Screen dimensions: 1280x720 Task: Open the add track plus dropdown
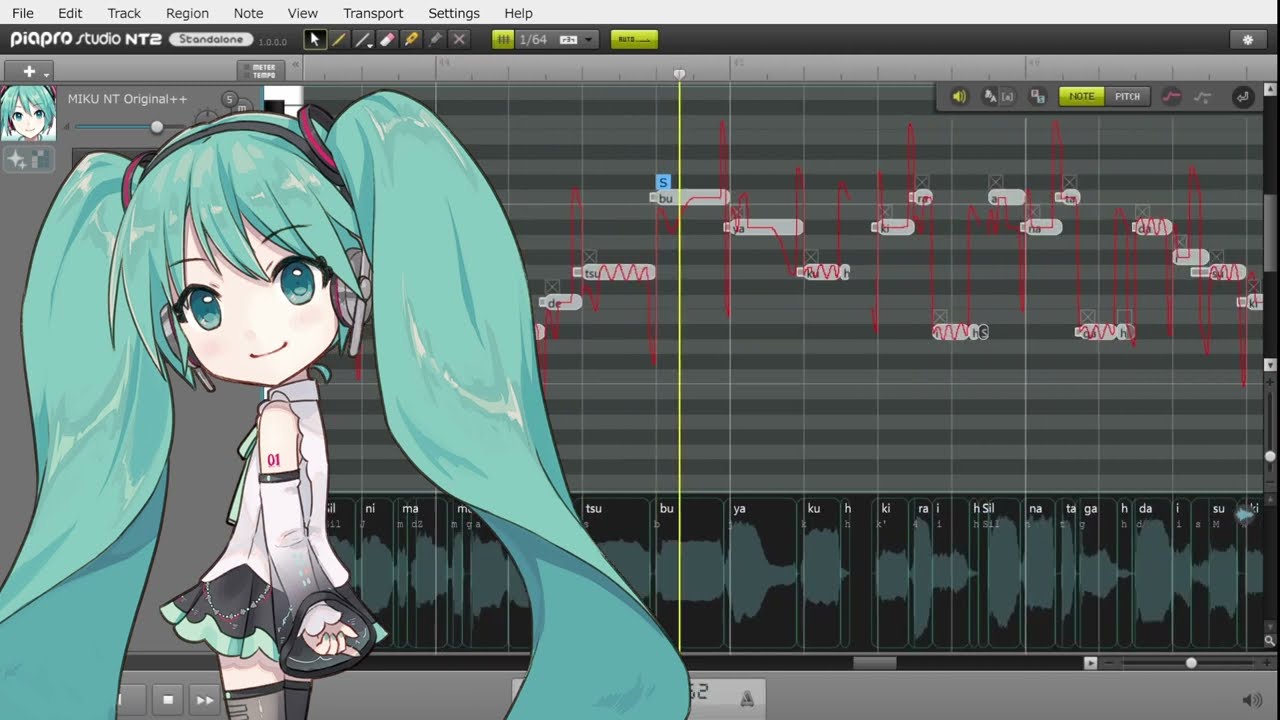pos(29,71)
